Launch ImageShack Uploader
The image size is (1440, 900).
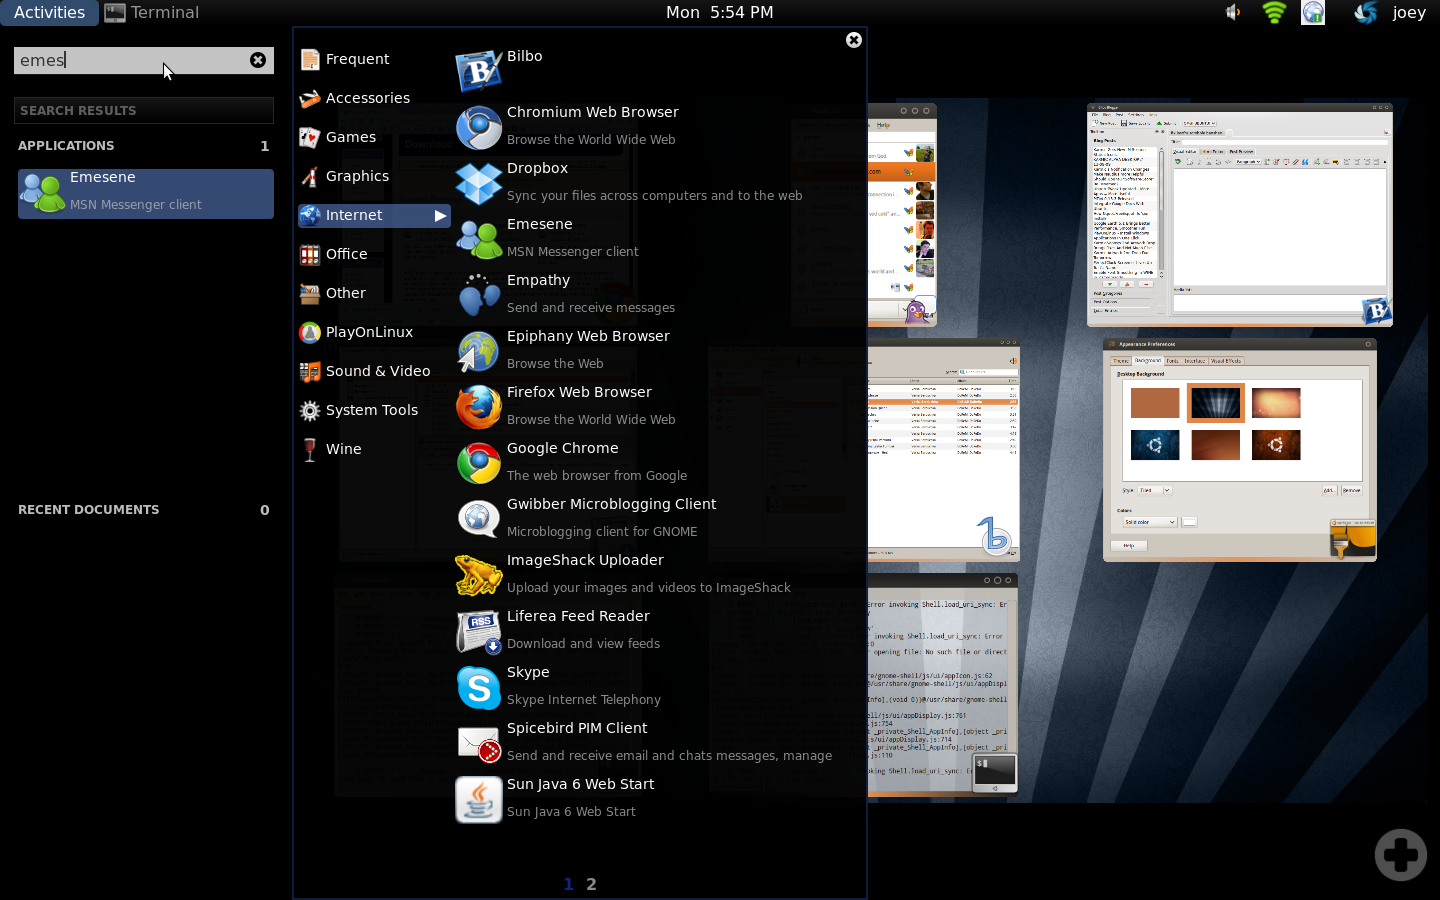coord(585,560)
